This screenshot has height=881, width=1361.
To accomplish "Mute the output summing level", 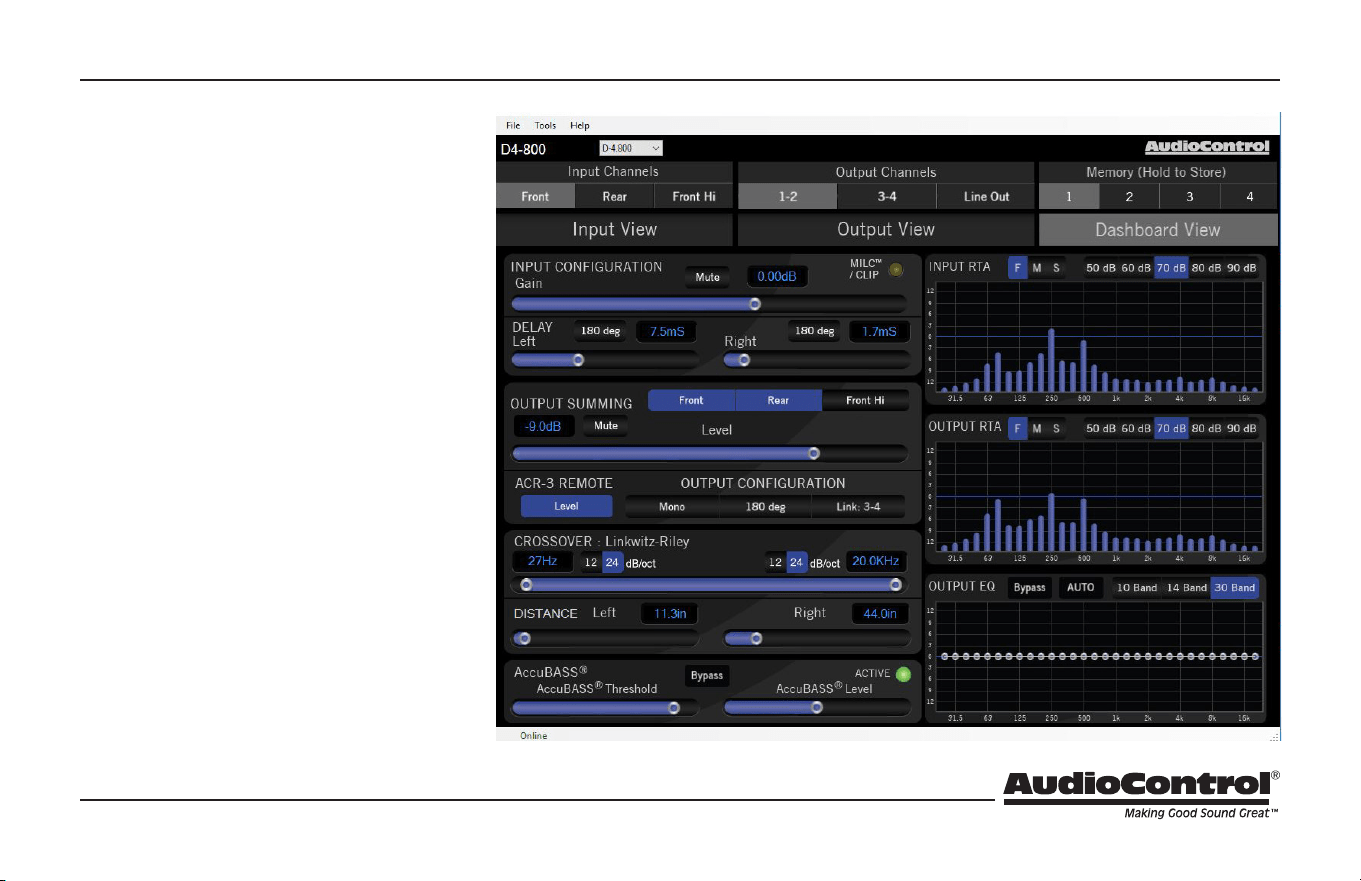I will tap(605, 426).
